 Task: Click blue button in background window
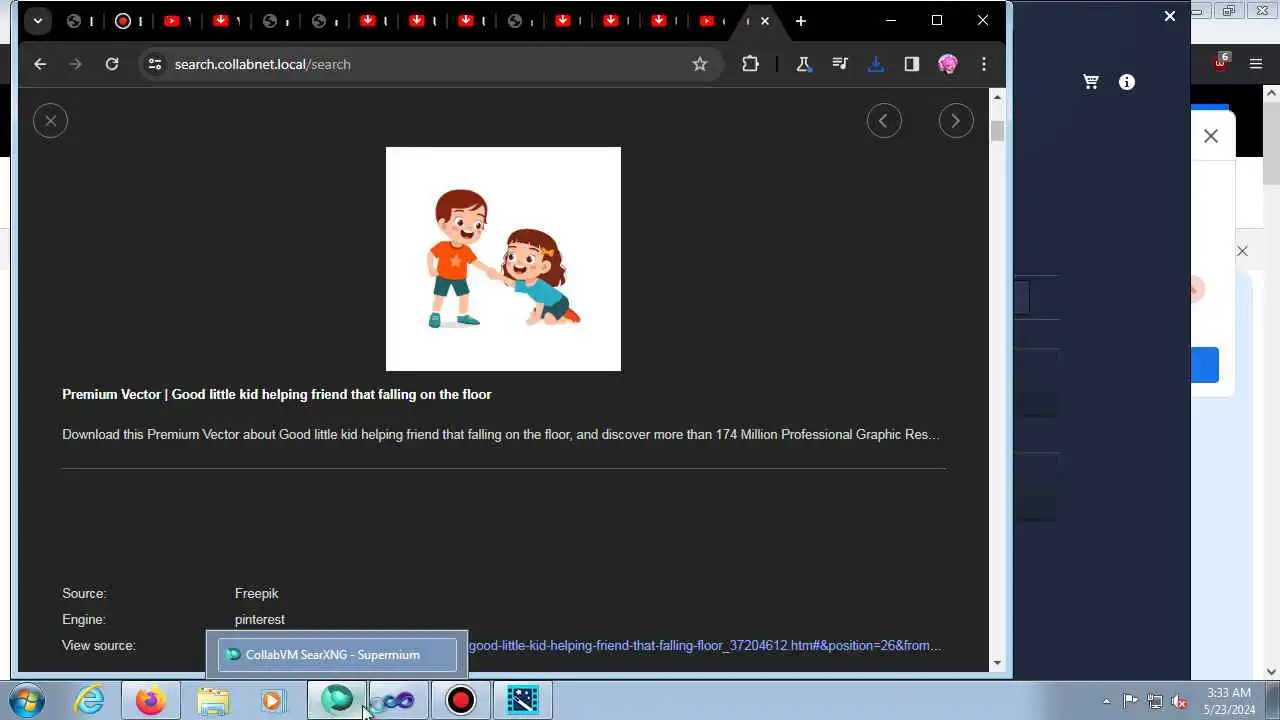tap(1205, 365)
